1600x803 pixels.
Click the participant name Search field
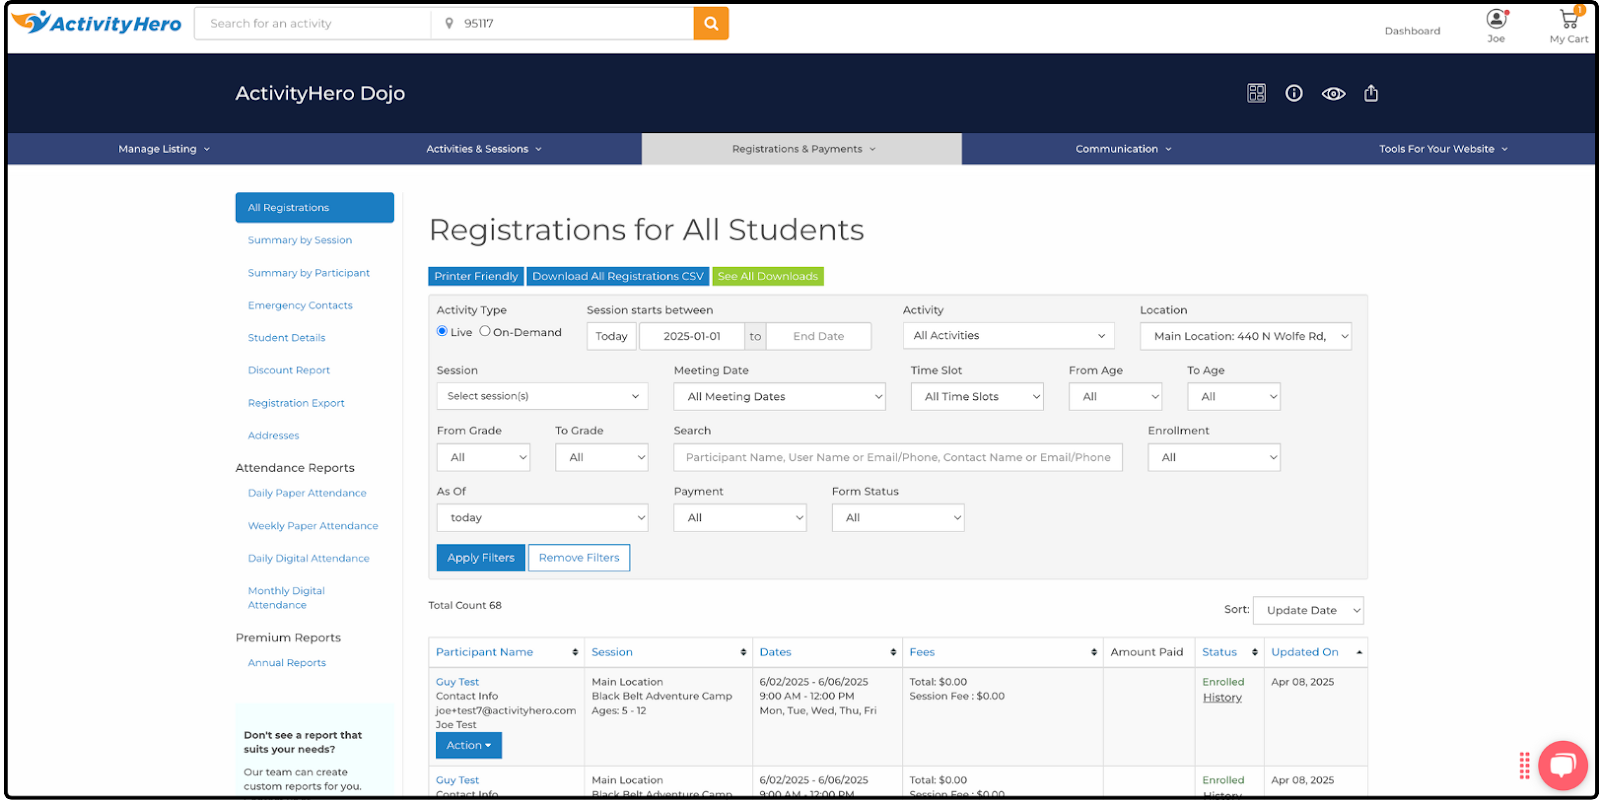click(898, 457)
